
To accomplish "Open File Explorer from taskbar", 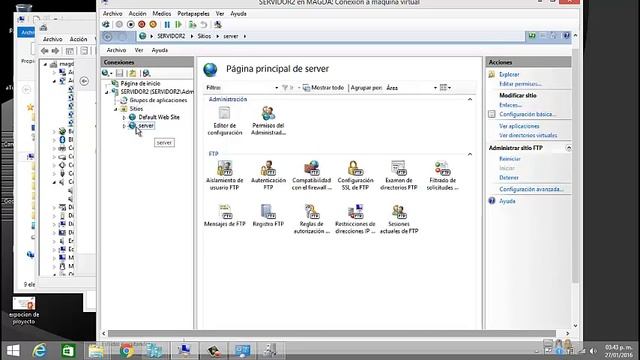I will [x=96, y=350].
